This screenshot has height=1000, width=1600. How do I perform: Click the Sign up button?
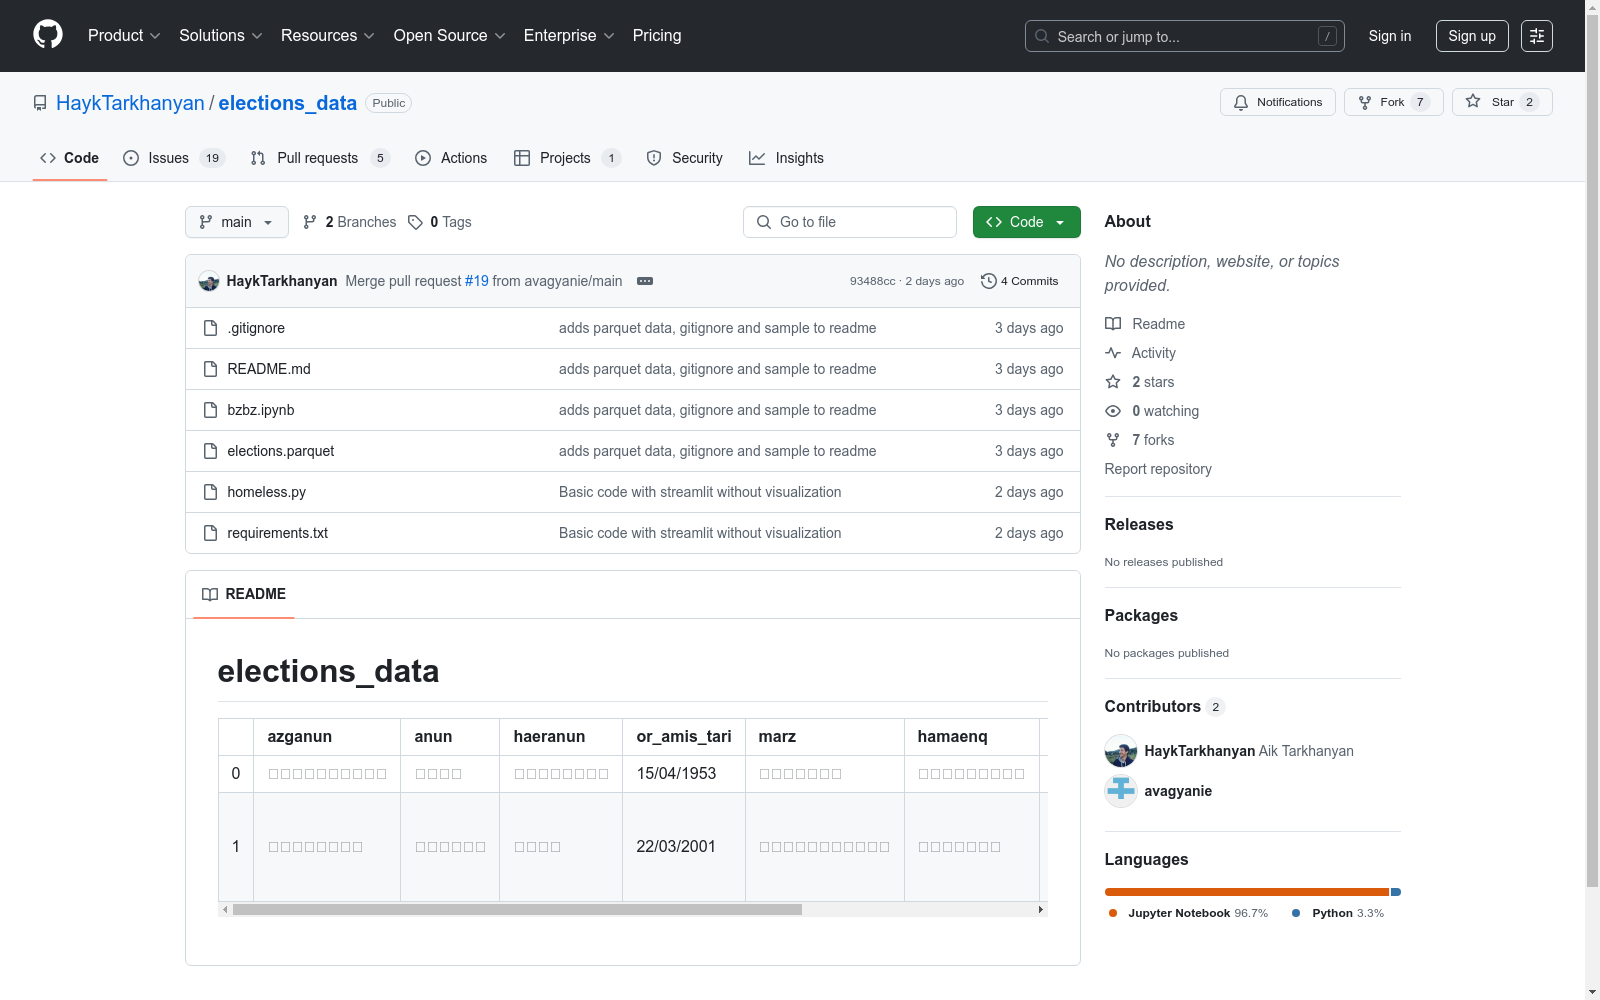pyautogui.click(x=1472, y=36)
